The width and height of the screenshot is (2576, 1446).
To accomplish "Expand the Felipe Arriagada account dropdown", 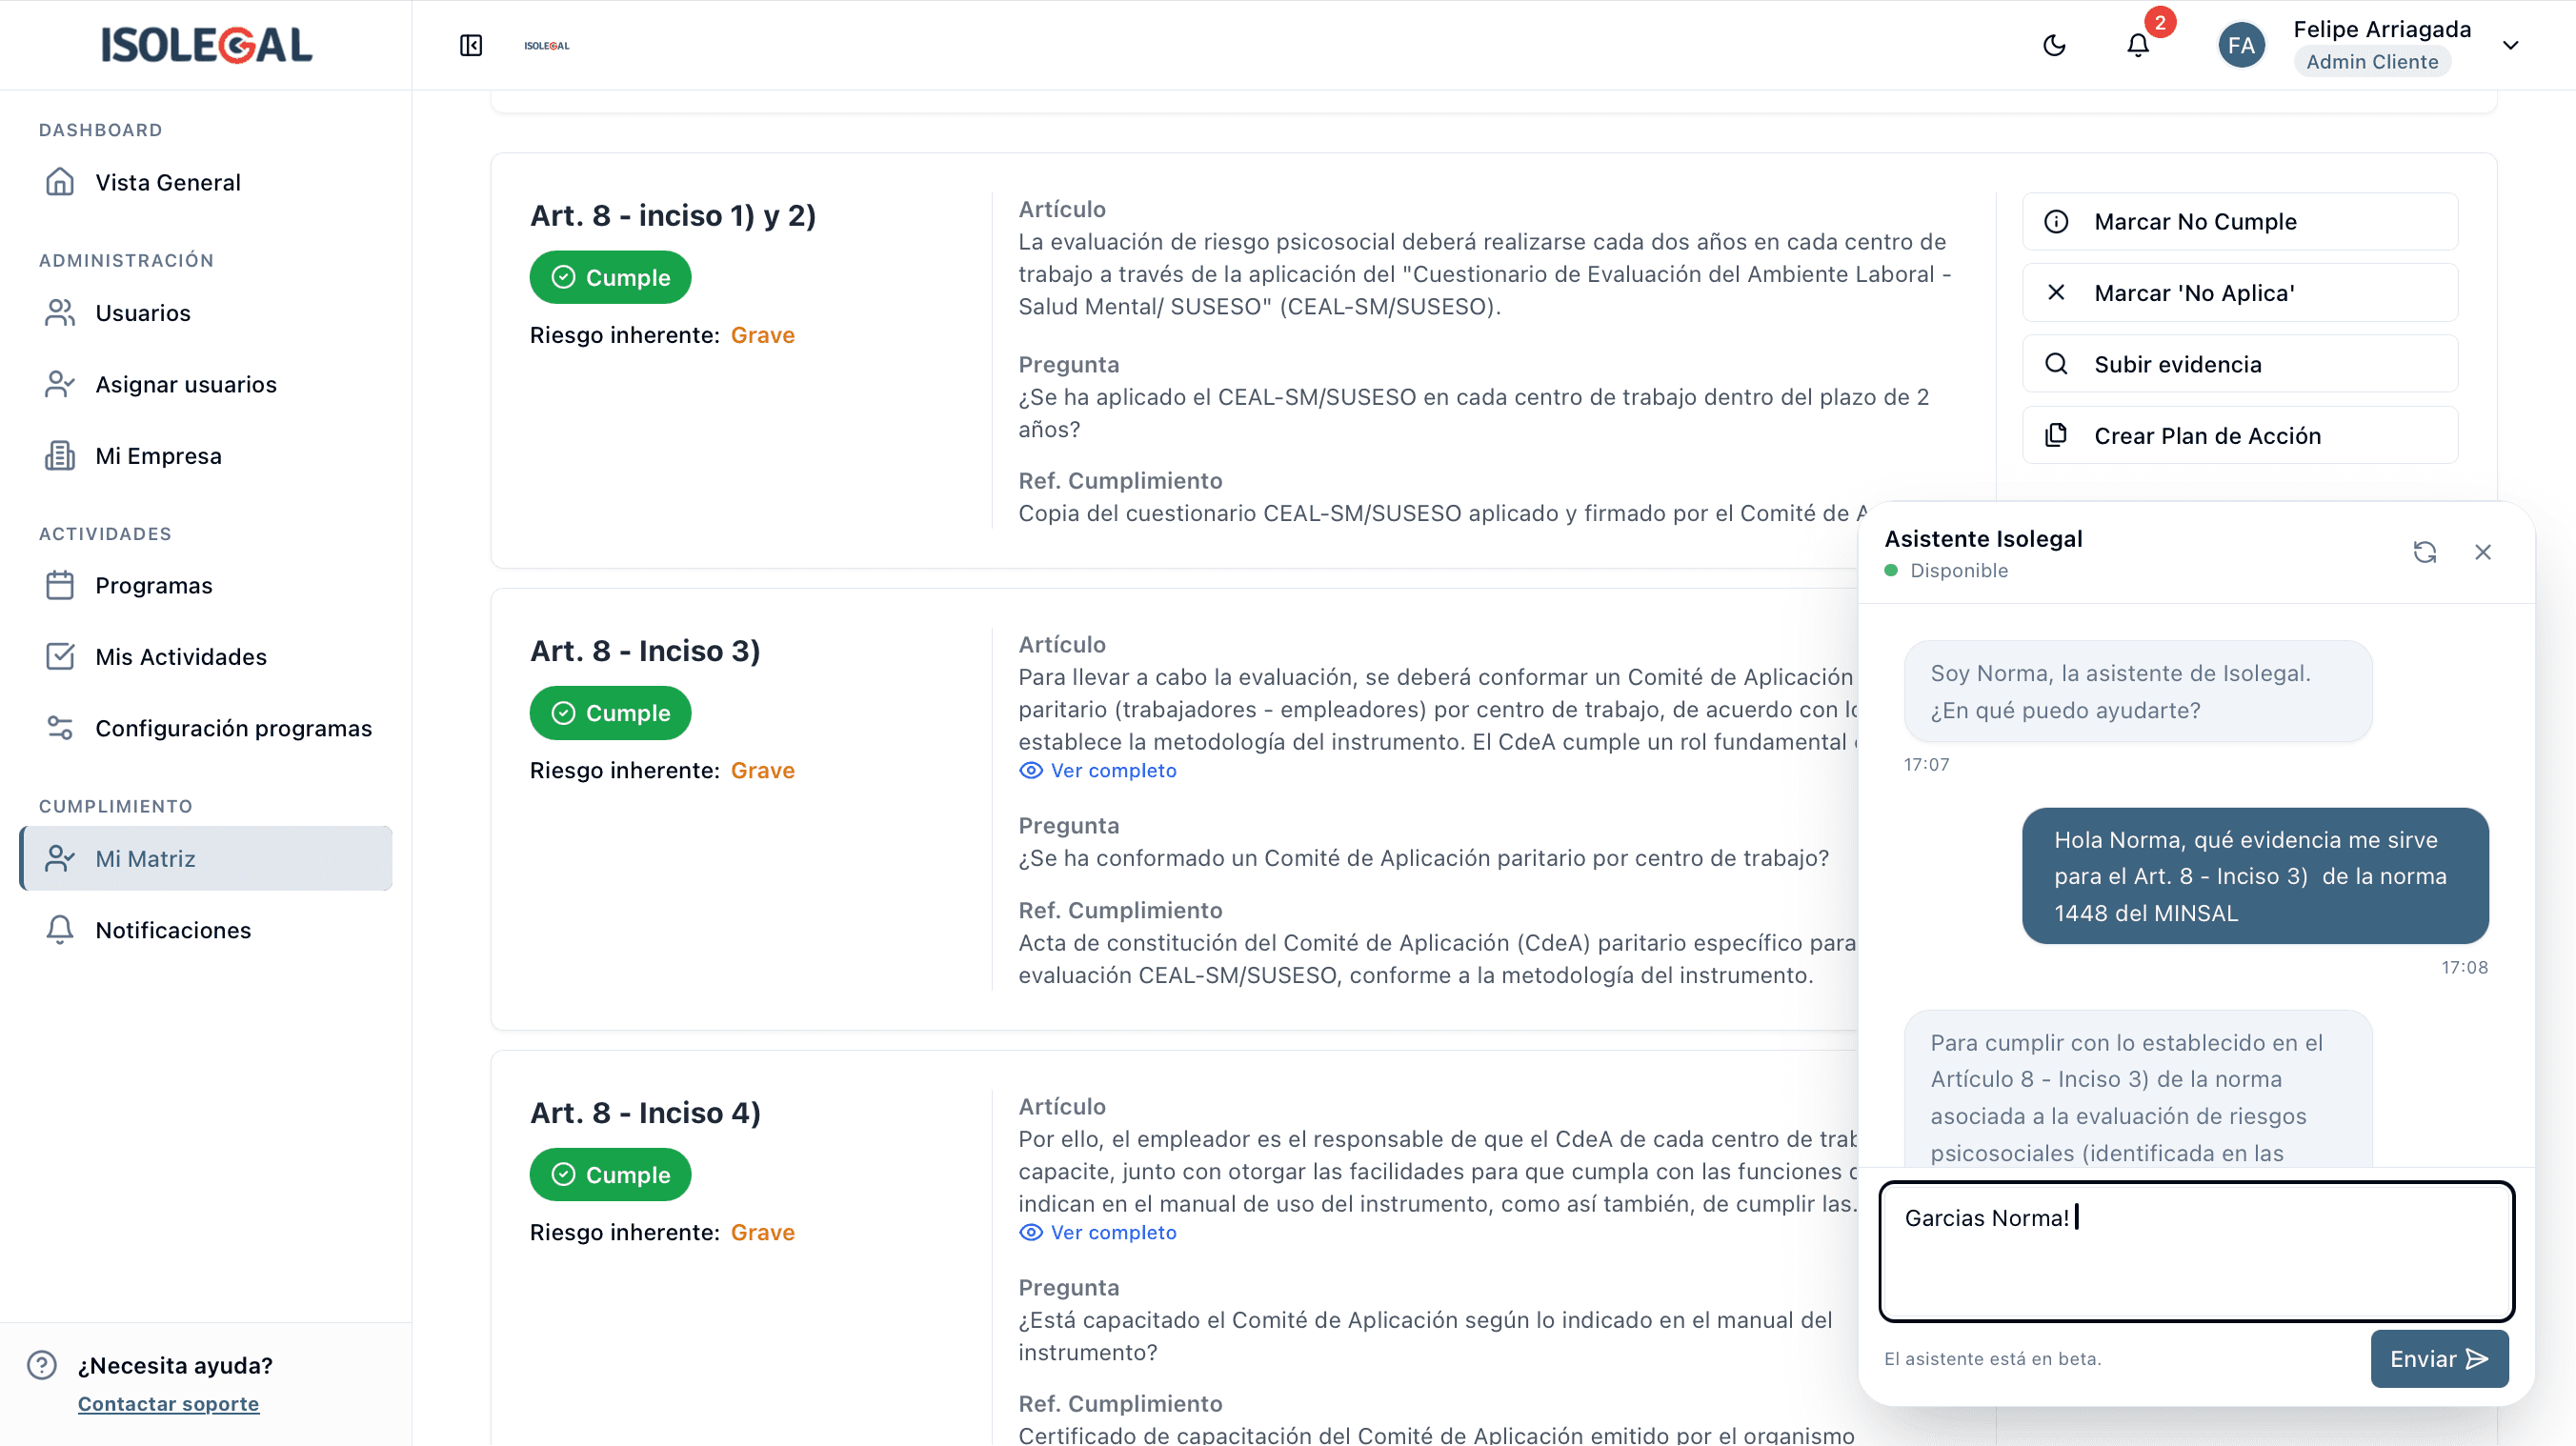I will point(2510,45).
